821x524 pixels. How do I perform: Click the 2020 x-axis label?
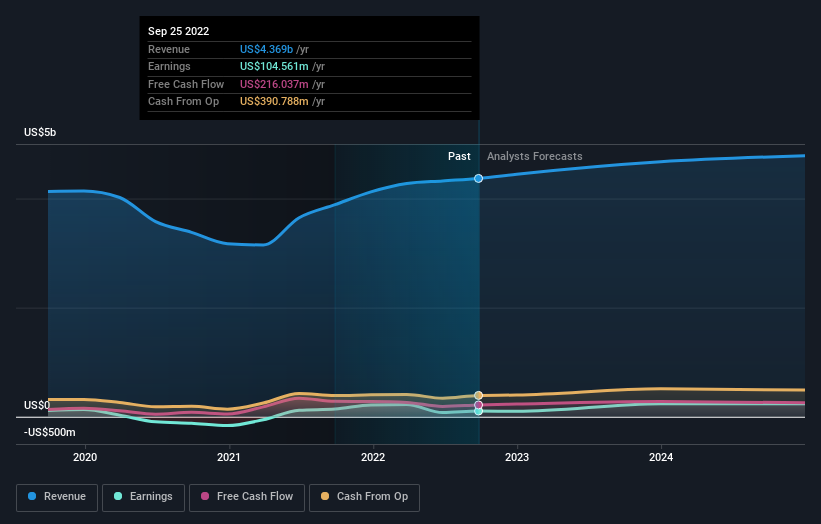pyautogui.click(x=85, y=457)
